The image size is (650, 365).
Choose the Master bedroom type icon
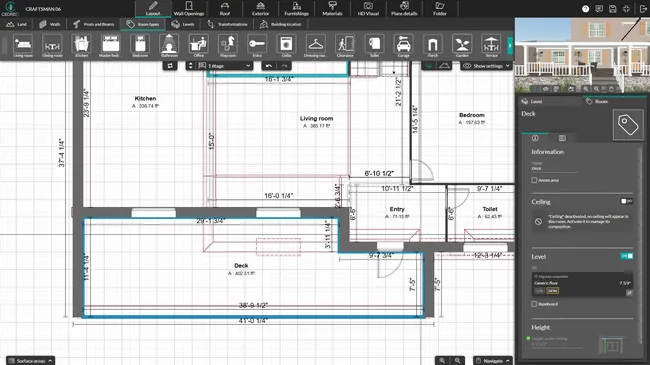pyautogui.click(x=110, y=45)
